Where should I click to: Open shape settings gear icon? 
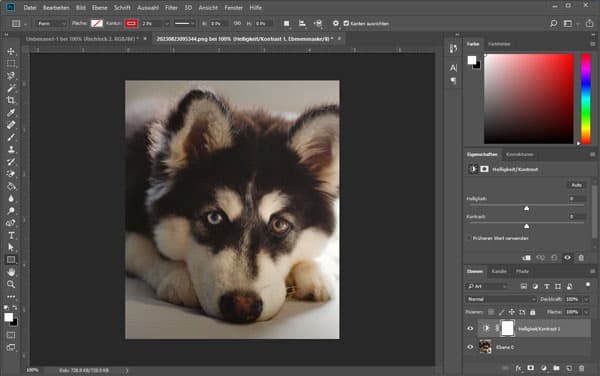tap(336, 23)
